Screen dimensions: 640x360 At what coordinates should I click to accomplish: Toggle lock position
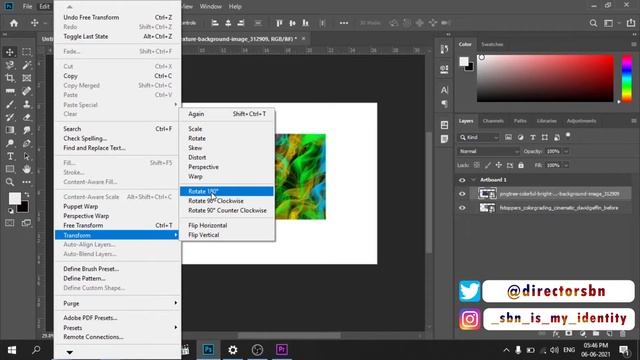point(499,165)
